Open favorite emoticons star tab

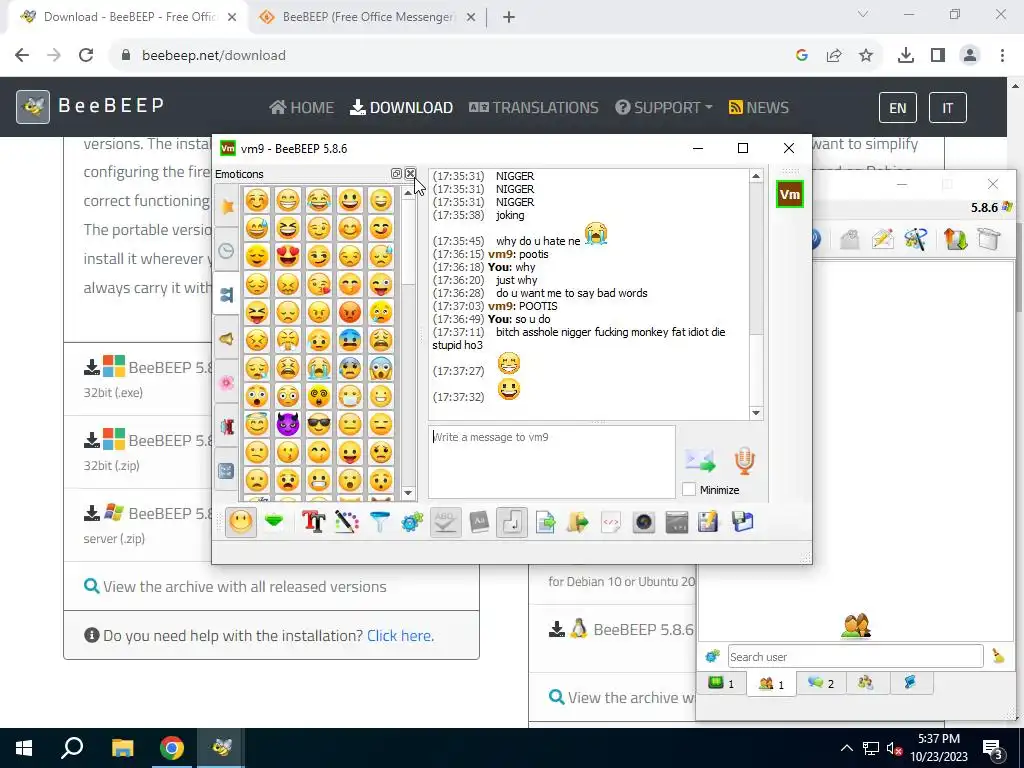point(227,207)
